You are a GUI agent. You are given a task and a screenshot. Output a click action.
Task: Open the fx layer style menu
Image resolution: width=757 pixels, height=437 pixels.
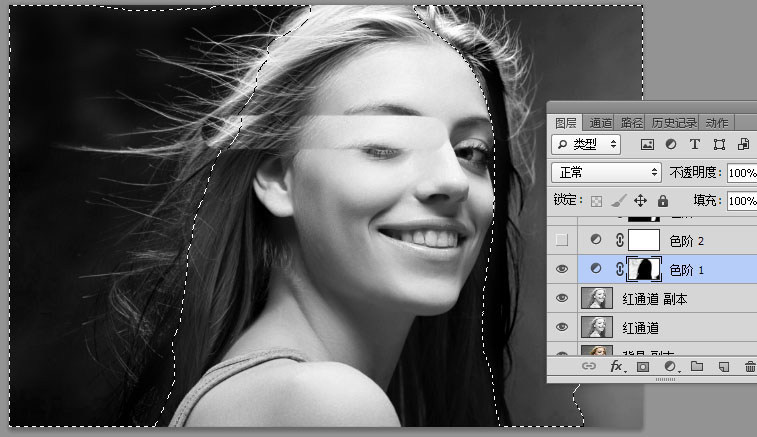(616, 367)
